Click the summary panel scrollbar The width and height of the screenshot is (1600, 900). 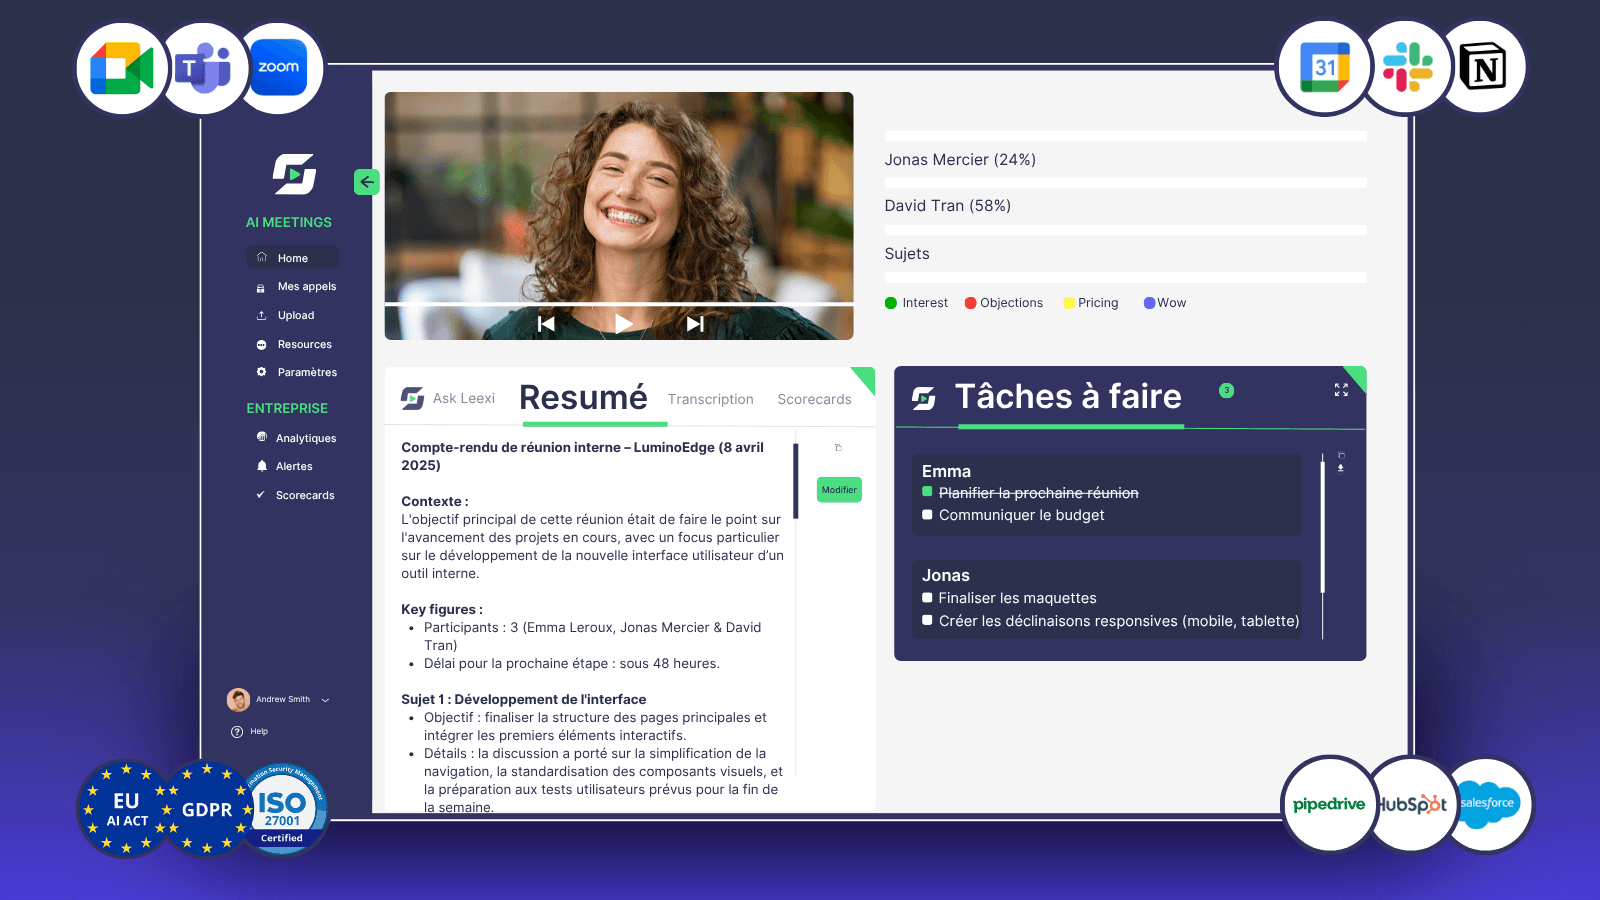[796, 481]
